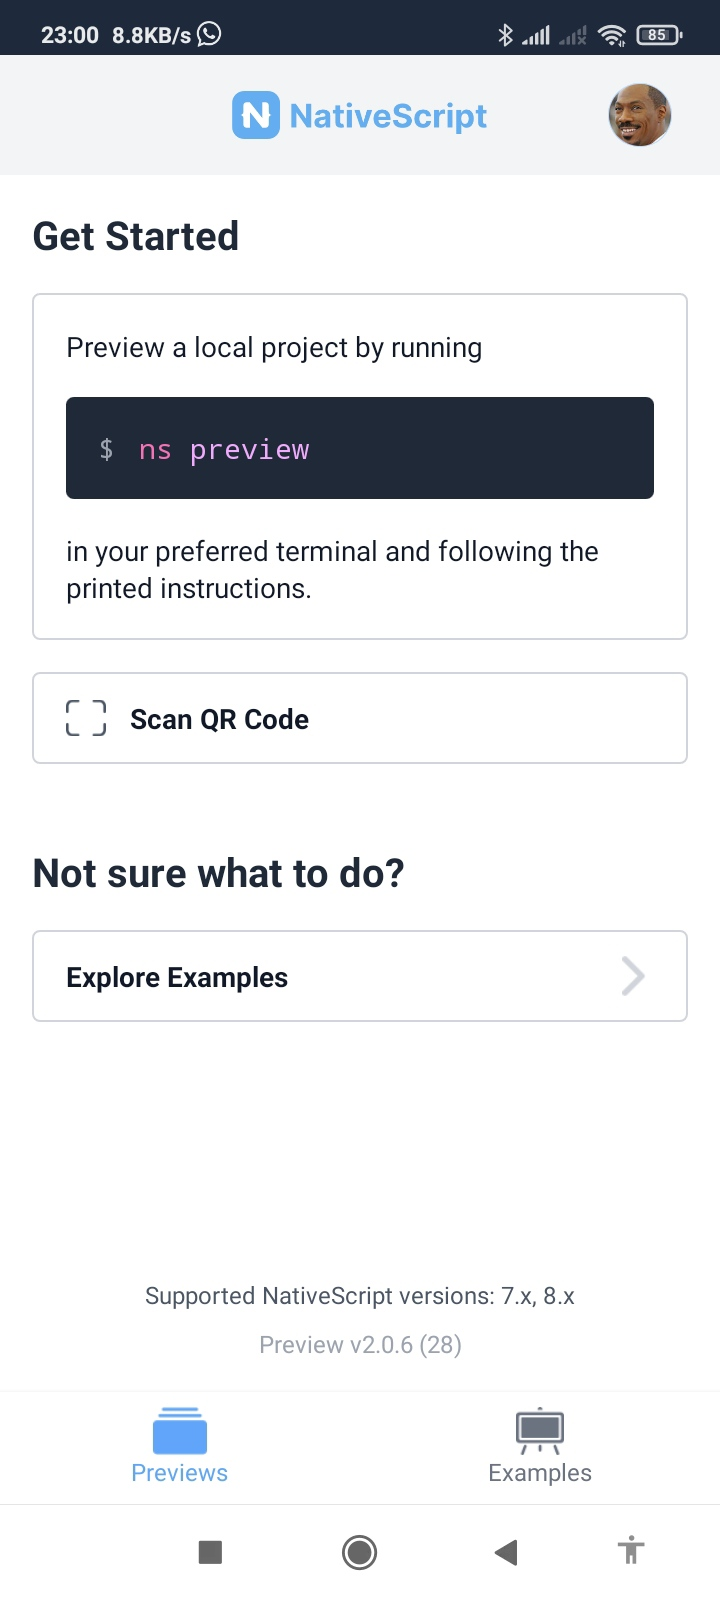This screenshot has width=720, height=1600.
Task: Tap chevron arrow on Explore Examples
Action: (x=632, y=976)
